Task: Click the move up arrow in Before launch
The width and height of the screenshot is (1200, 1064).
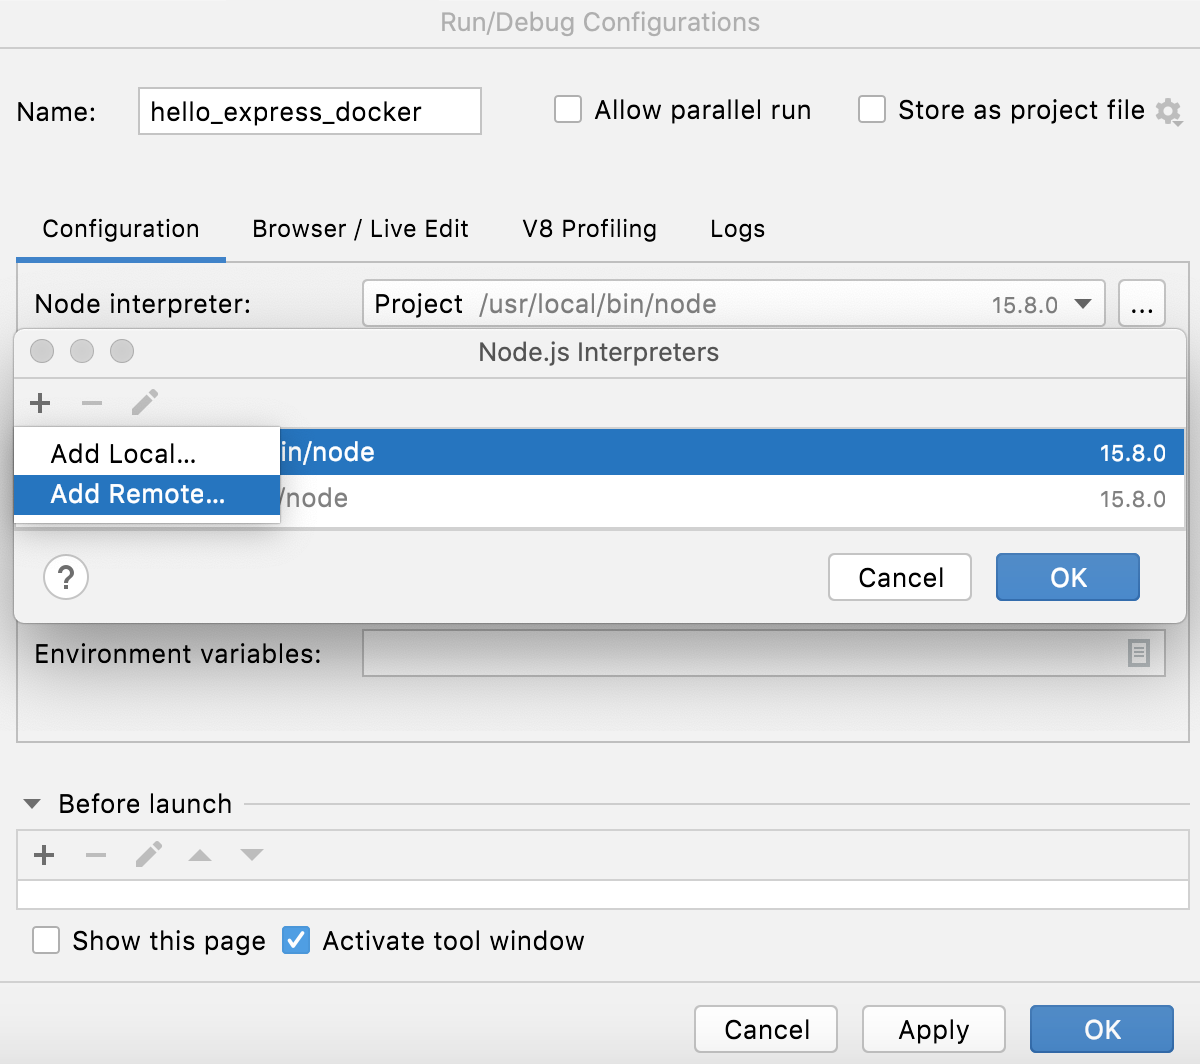Action: [x=200, y=855]
